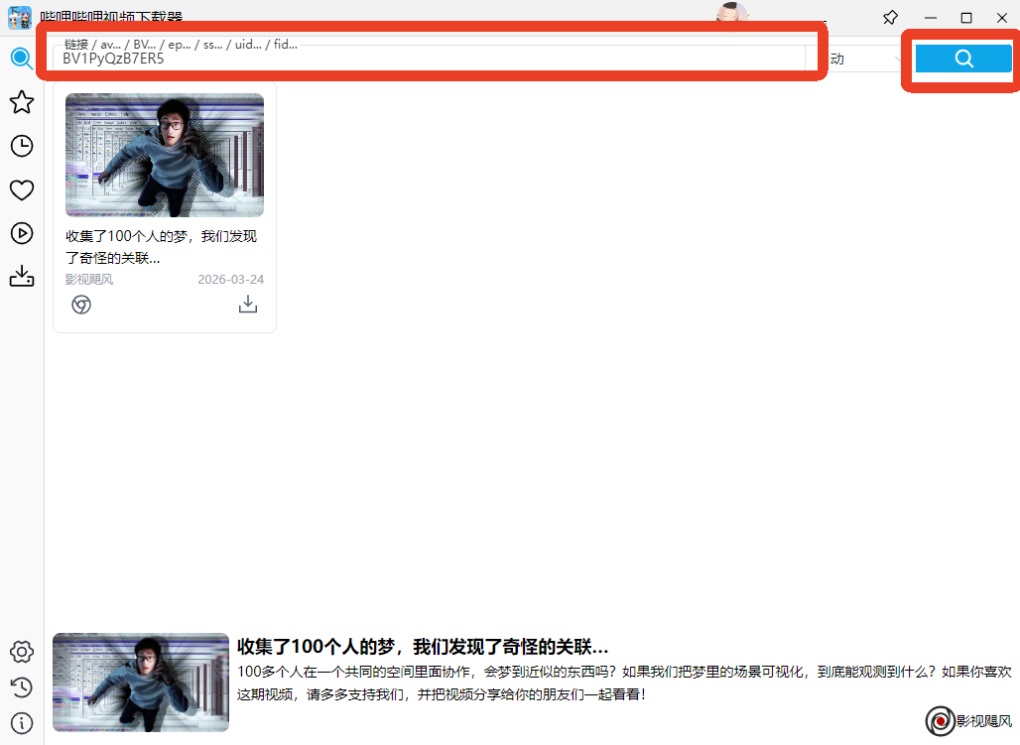Click the video card thumbnail
The height and width of the screenshot is (745, 1020).
point(165,155)
